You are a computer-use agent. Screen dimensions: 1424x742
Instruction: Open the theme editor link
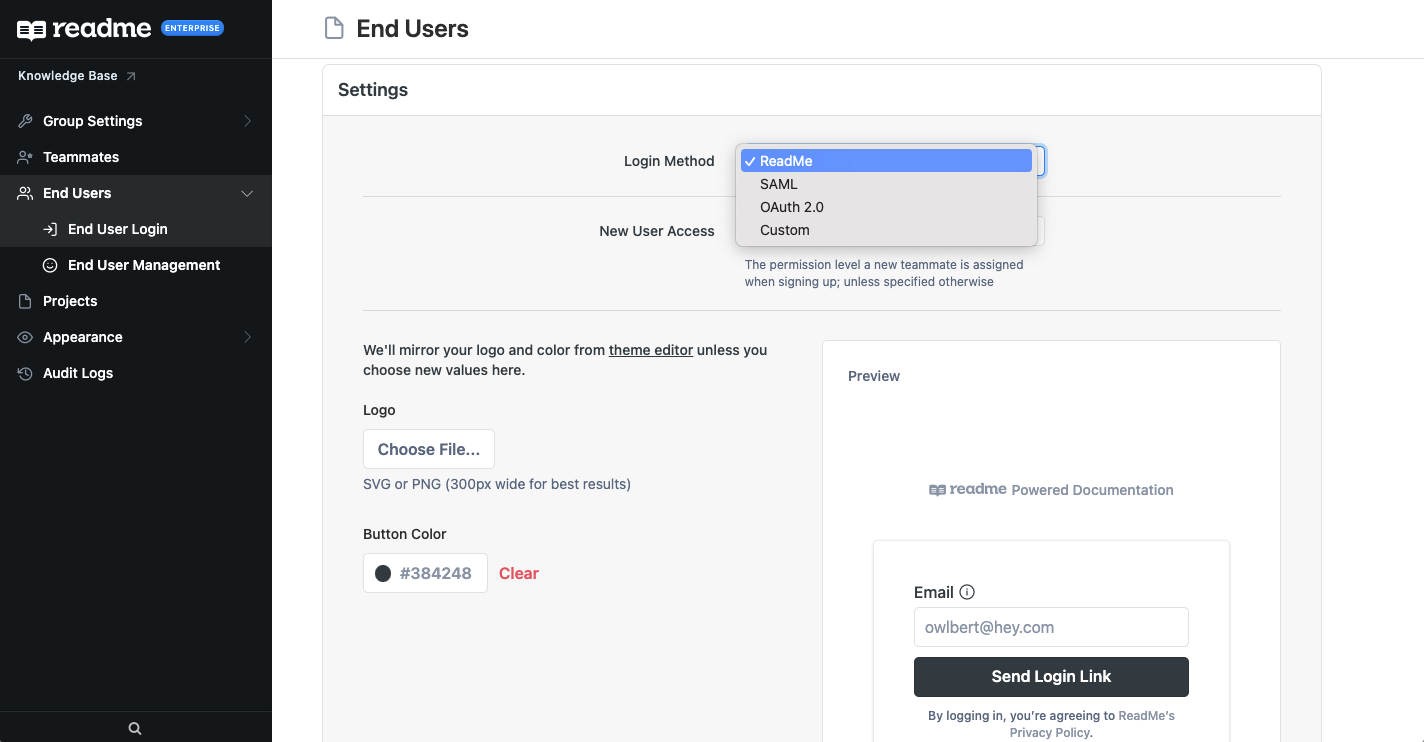point(651,350)
